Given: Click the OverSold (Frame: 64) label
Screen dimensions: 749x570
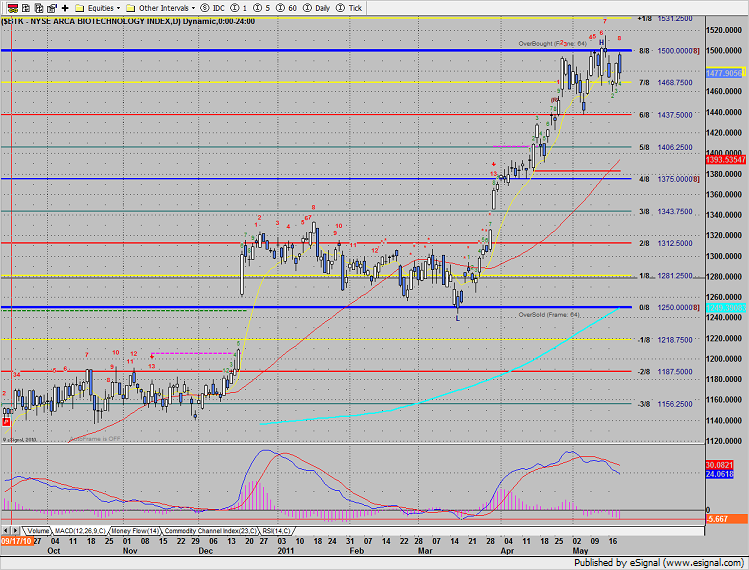Looking at the screenshot, I should coord(549,315).
